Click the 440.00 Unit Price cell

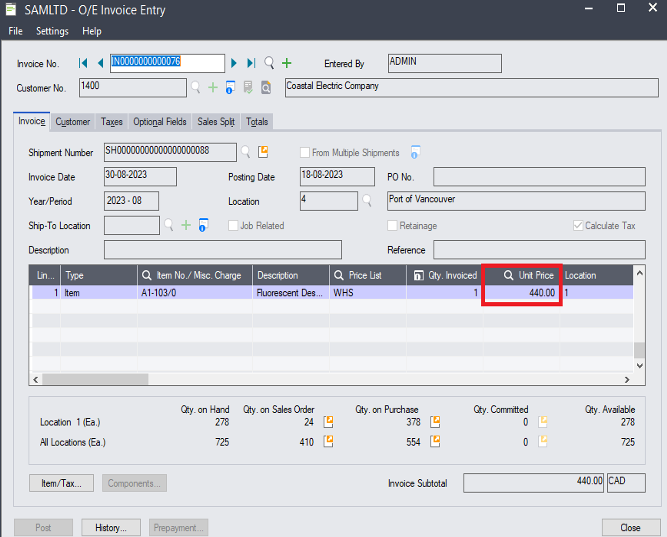(x=522, y=293)
